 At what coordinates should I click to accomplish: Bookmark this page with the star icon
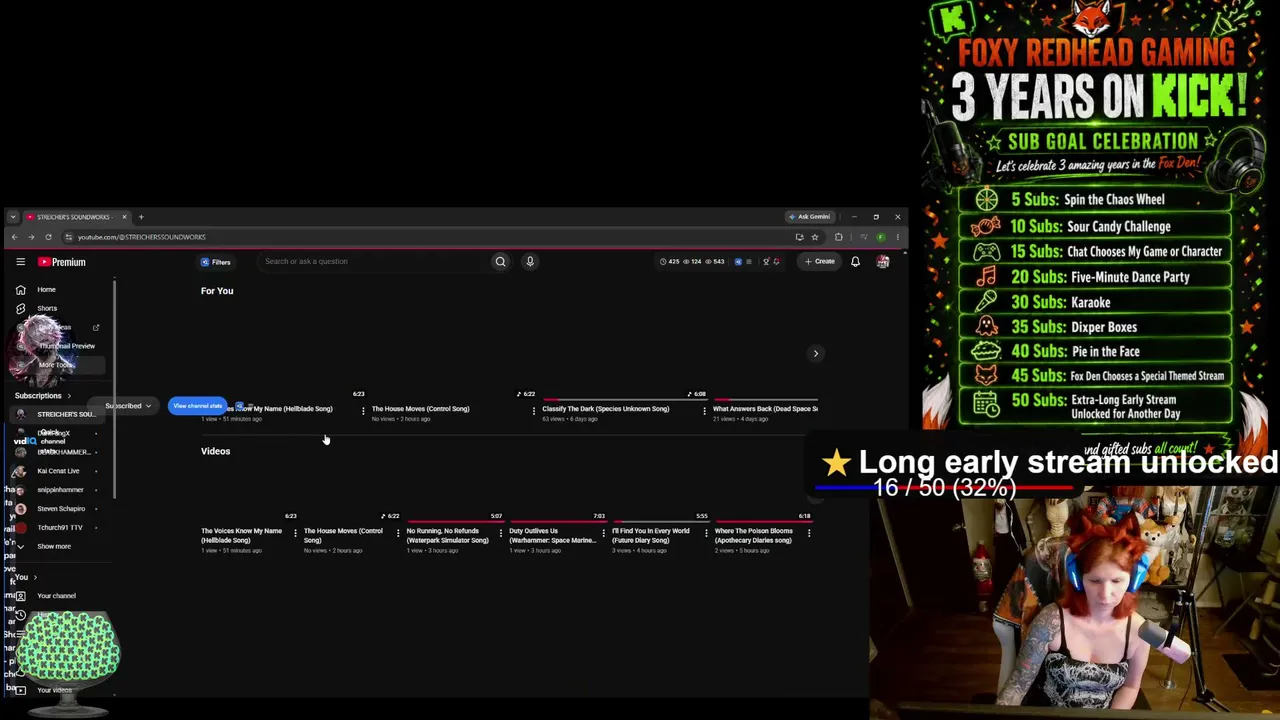click(815, 237)
